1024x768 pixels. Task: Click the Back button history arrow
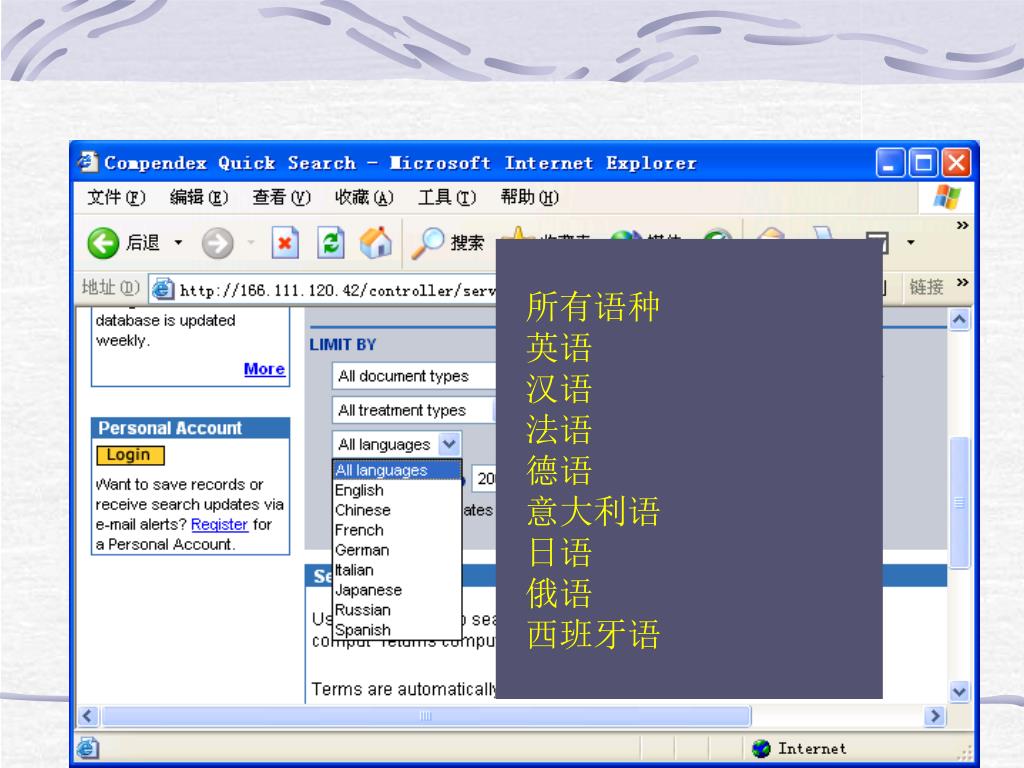pyautogui.click(x=178, y=243)
